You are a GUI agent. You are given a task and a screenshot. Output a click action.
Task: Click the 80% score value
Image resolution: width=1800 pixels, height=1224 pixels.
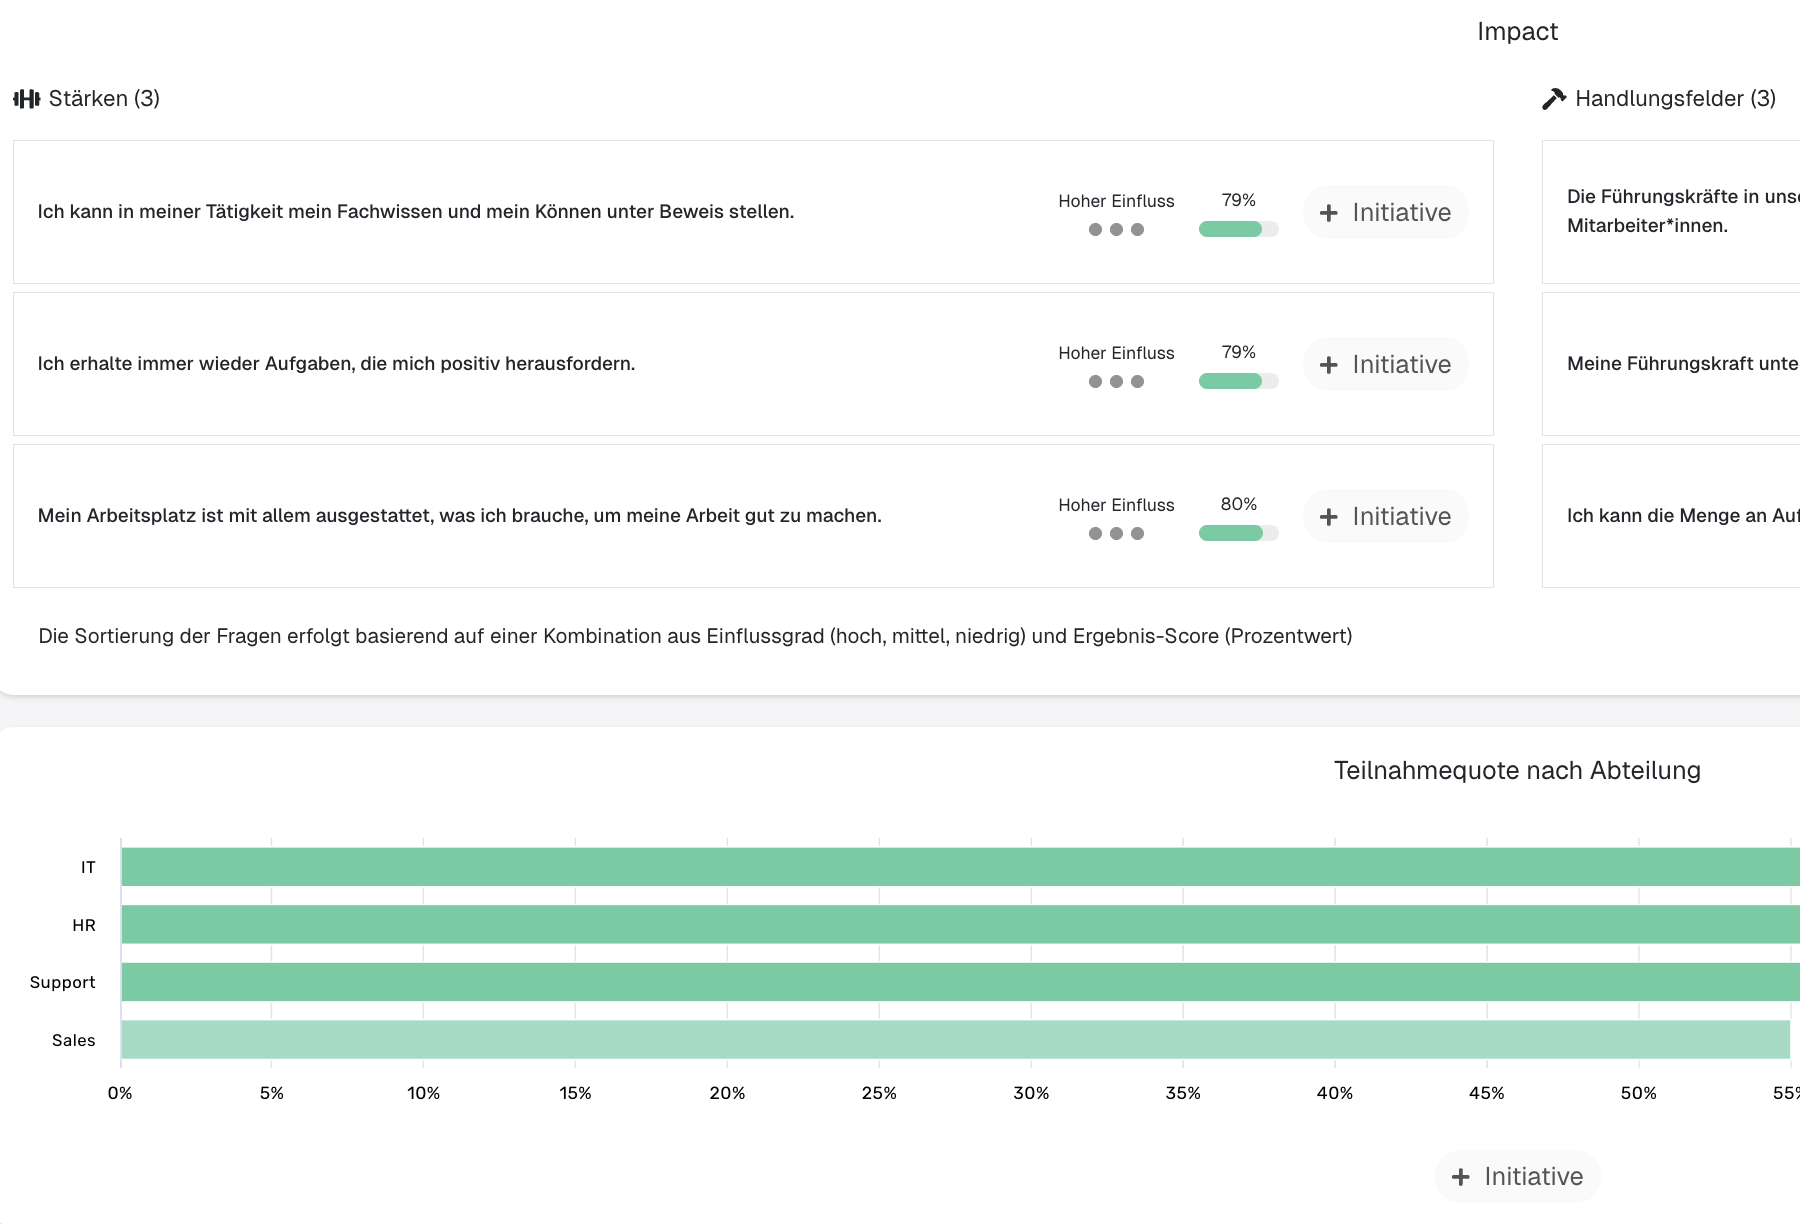point(1238,504)
